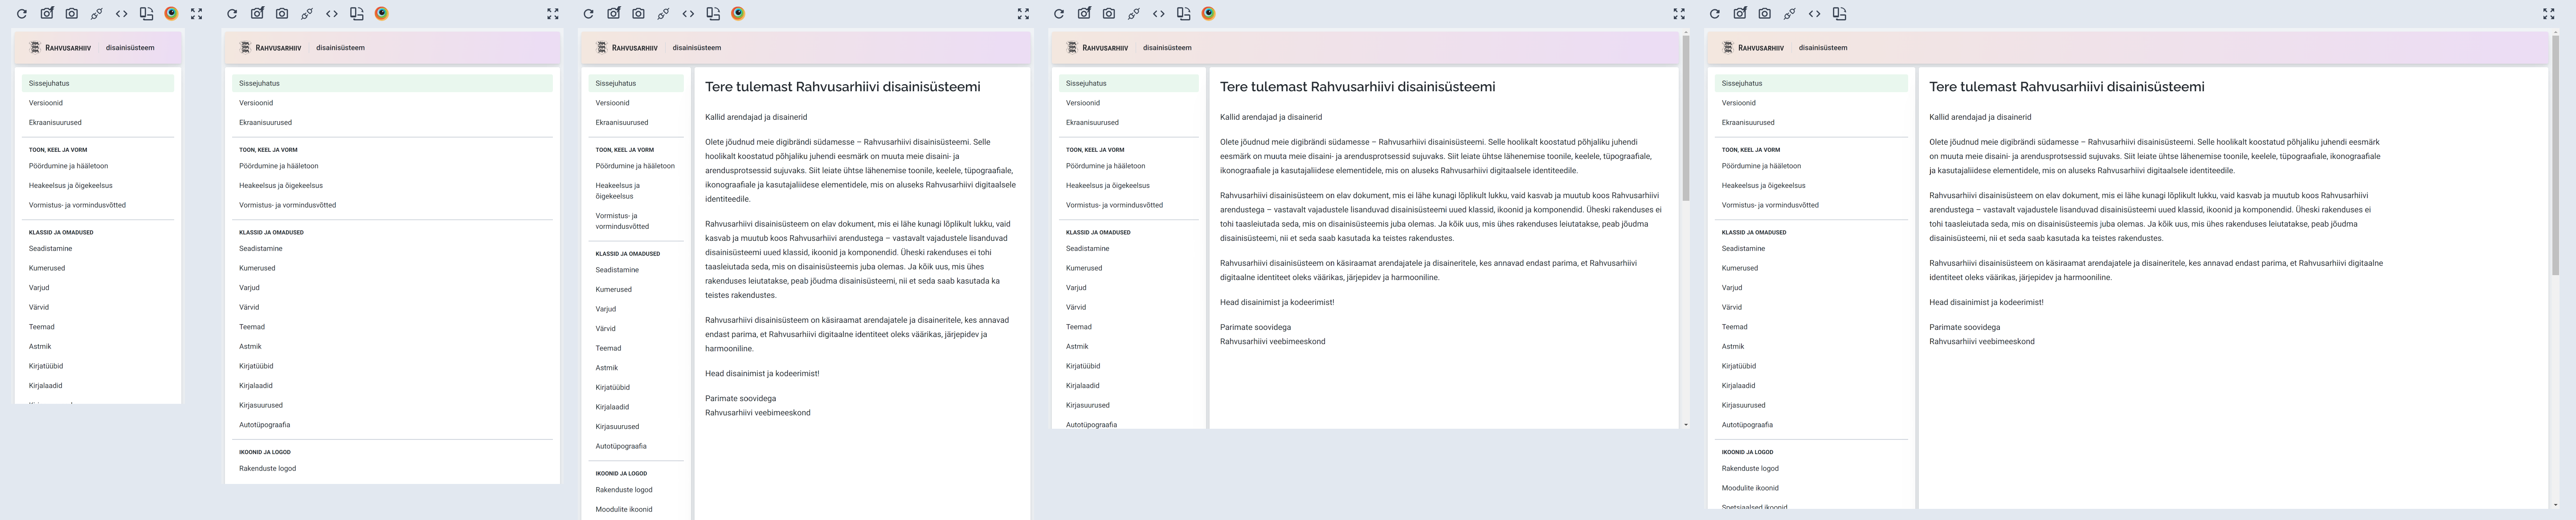Click Kumerused in the fourth preview sidebar
This screenshot has height=520, width=2576.
pyautogui.click(x=1084, y=268)
